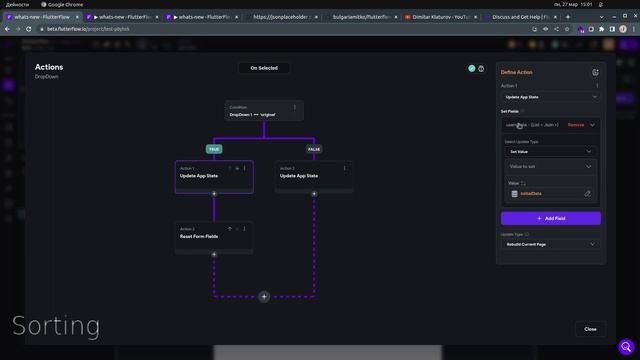
Task: Expand the Value to set dropdown
Action: pyautogui.click(x=550, y=167)
